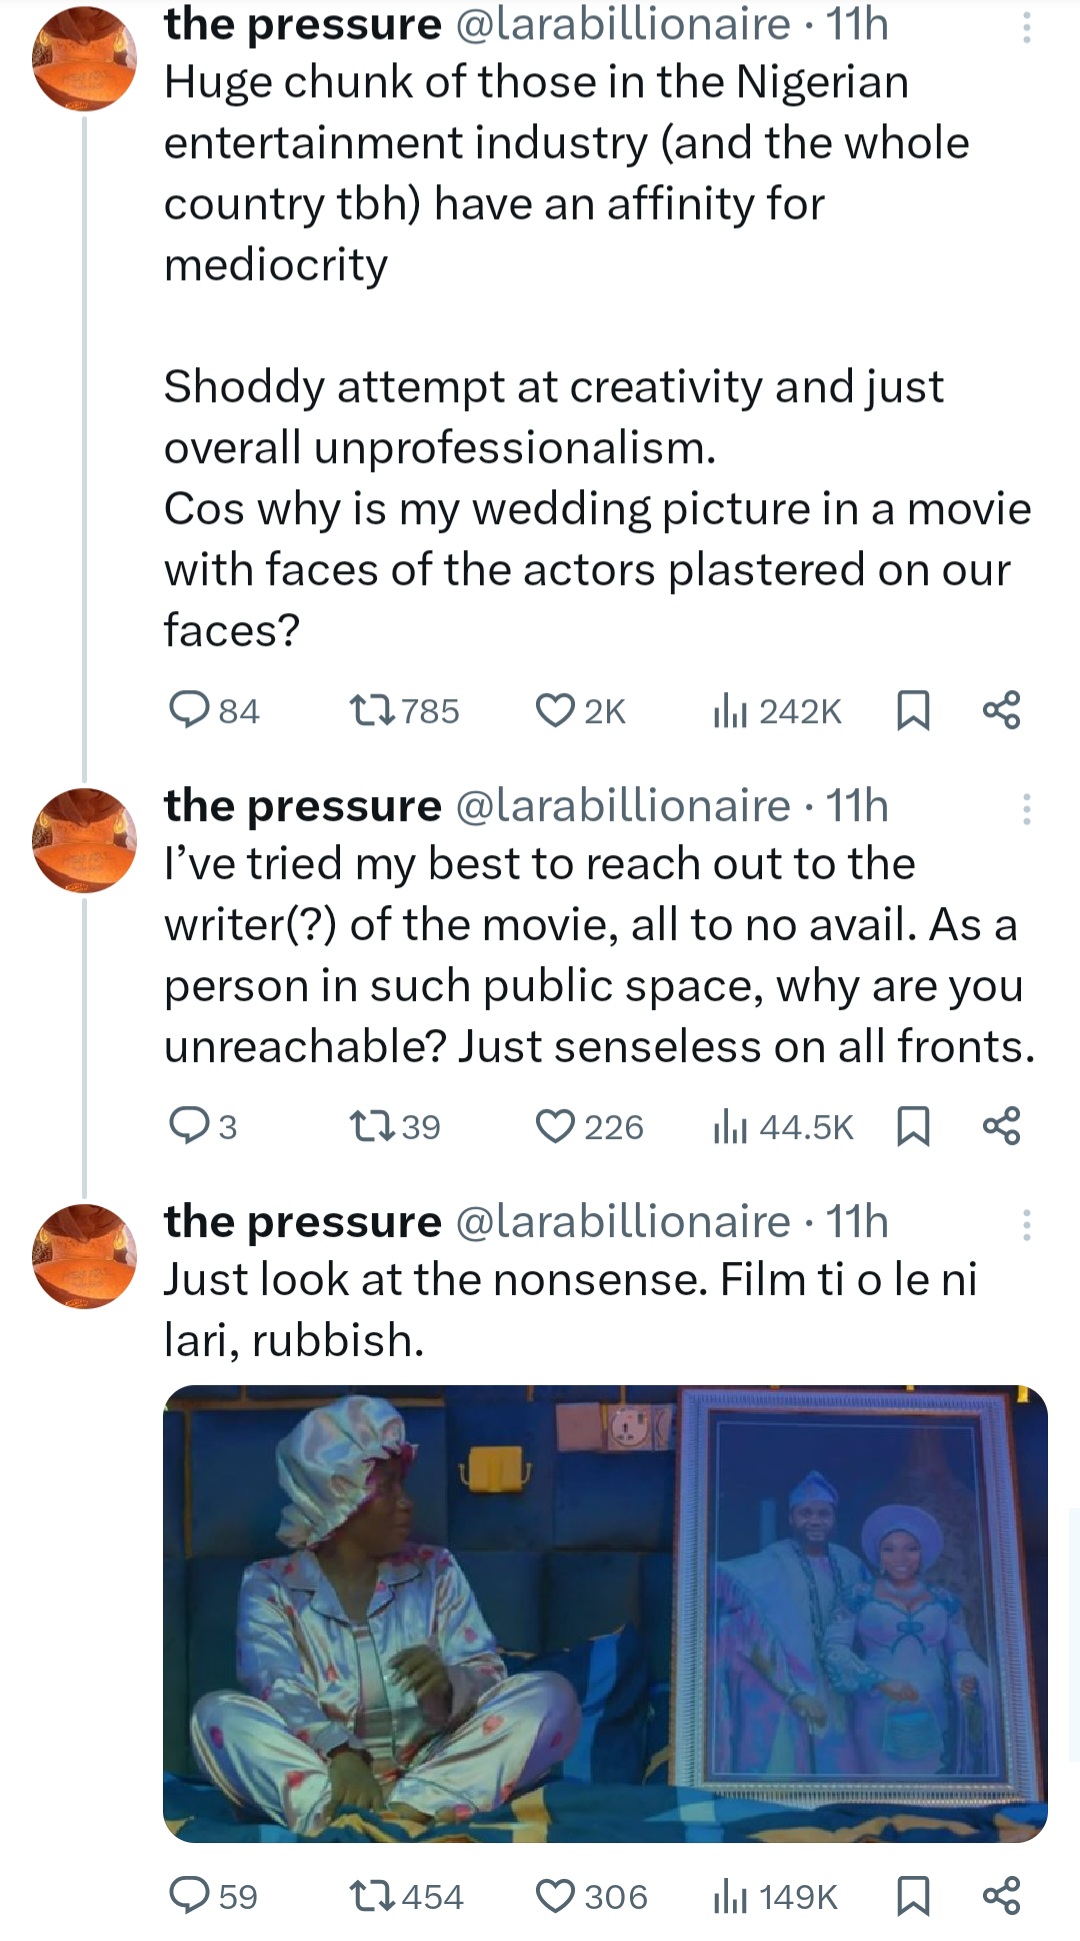Screen dimensions: 1080x1941
Task: Bookmark the first tweet about mediocrity
Action: [912, 710]
